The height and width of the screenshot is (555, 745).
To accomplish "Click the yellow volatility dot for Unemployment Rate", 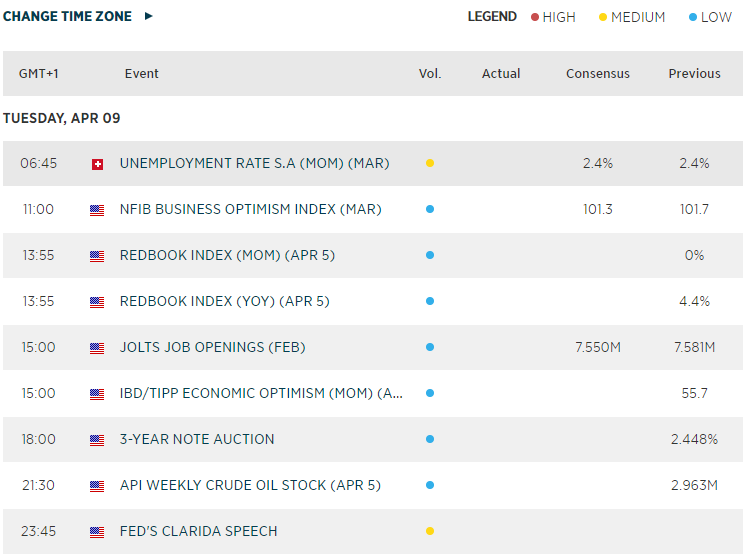I will (x=430, y=163).
